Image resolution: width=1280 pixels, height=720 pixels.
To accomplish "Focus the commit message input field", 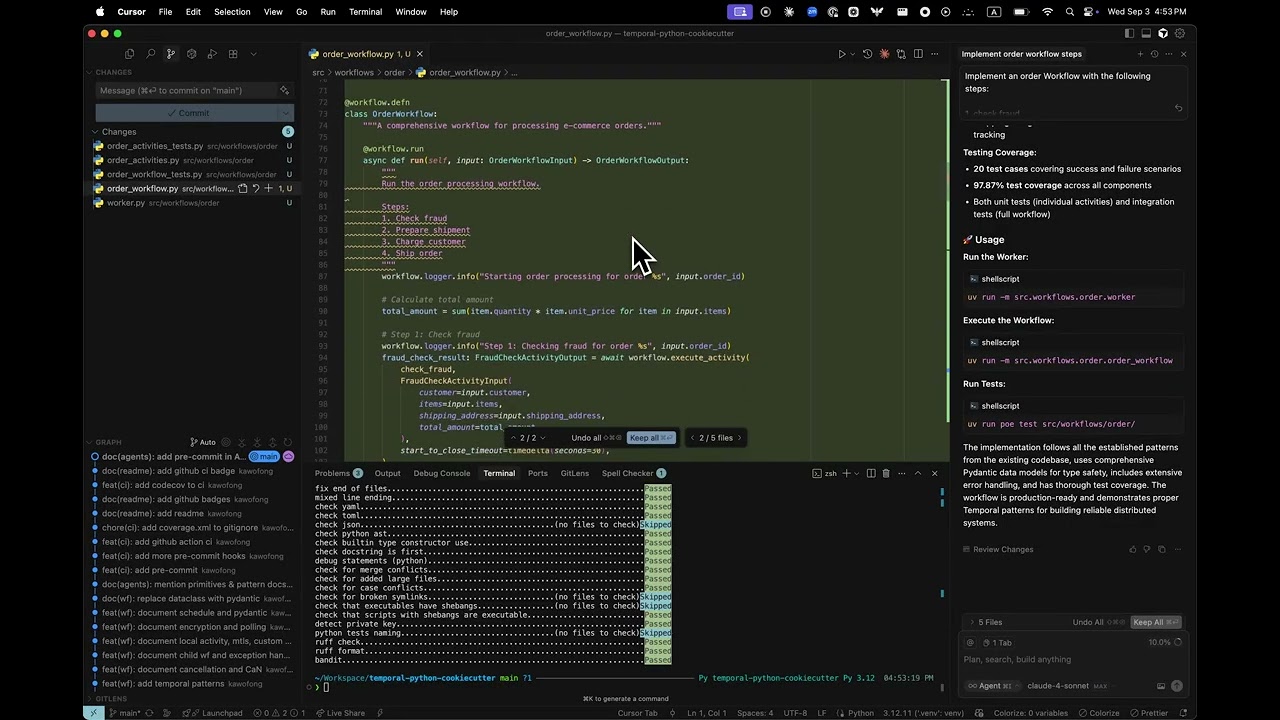I will (186, 90).
